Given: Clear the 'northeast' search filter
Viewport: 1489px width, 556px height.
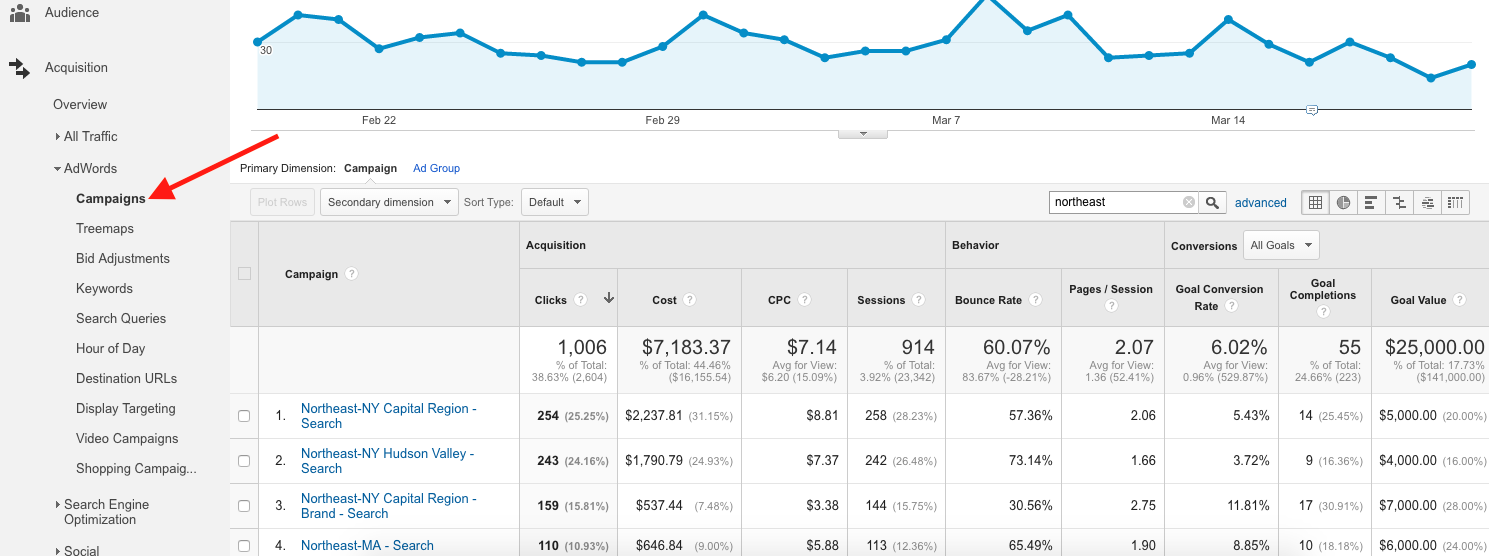Looking at the screenshot, I should [x=1188, y=202].
